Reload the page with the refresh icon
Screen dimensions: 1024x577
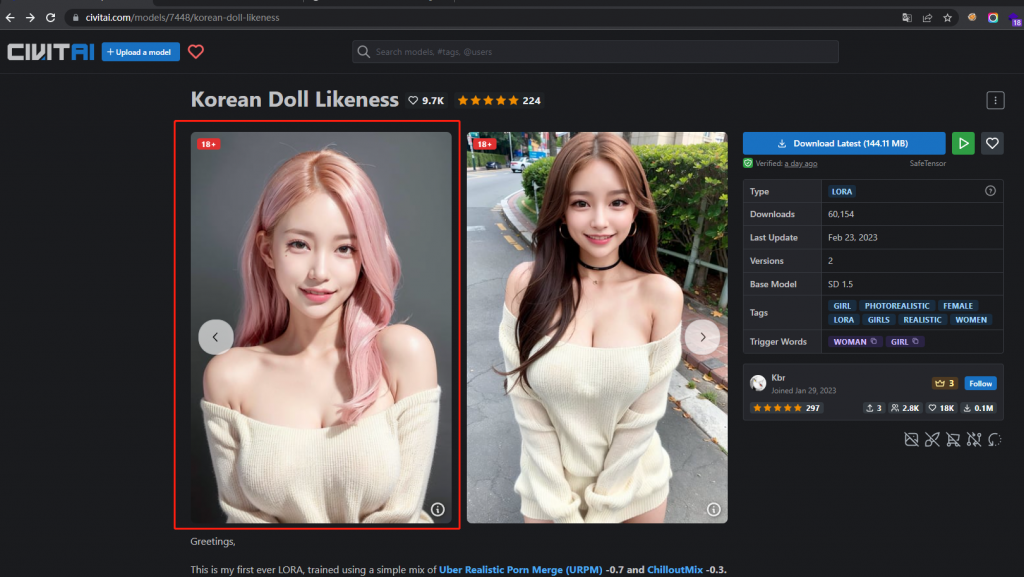(50, 18)
